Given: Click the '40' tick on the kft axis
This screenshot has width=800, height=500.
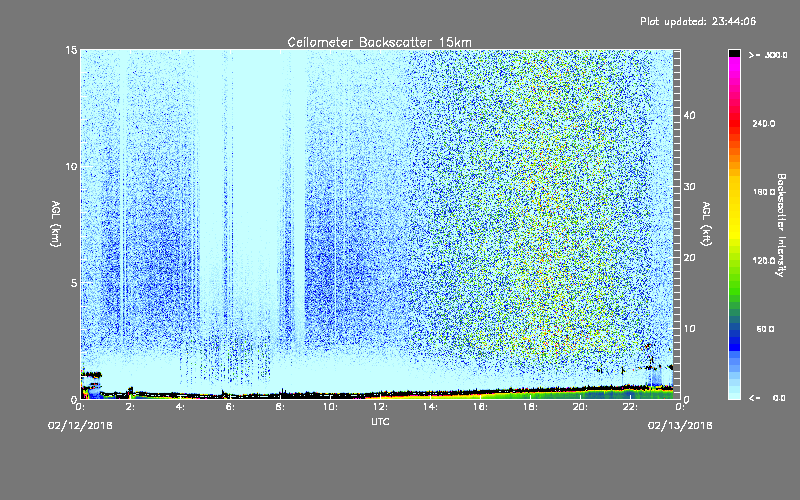Looking at the screenshot, I should tap(689, 115).
